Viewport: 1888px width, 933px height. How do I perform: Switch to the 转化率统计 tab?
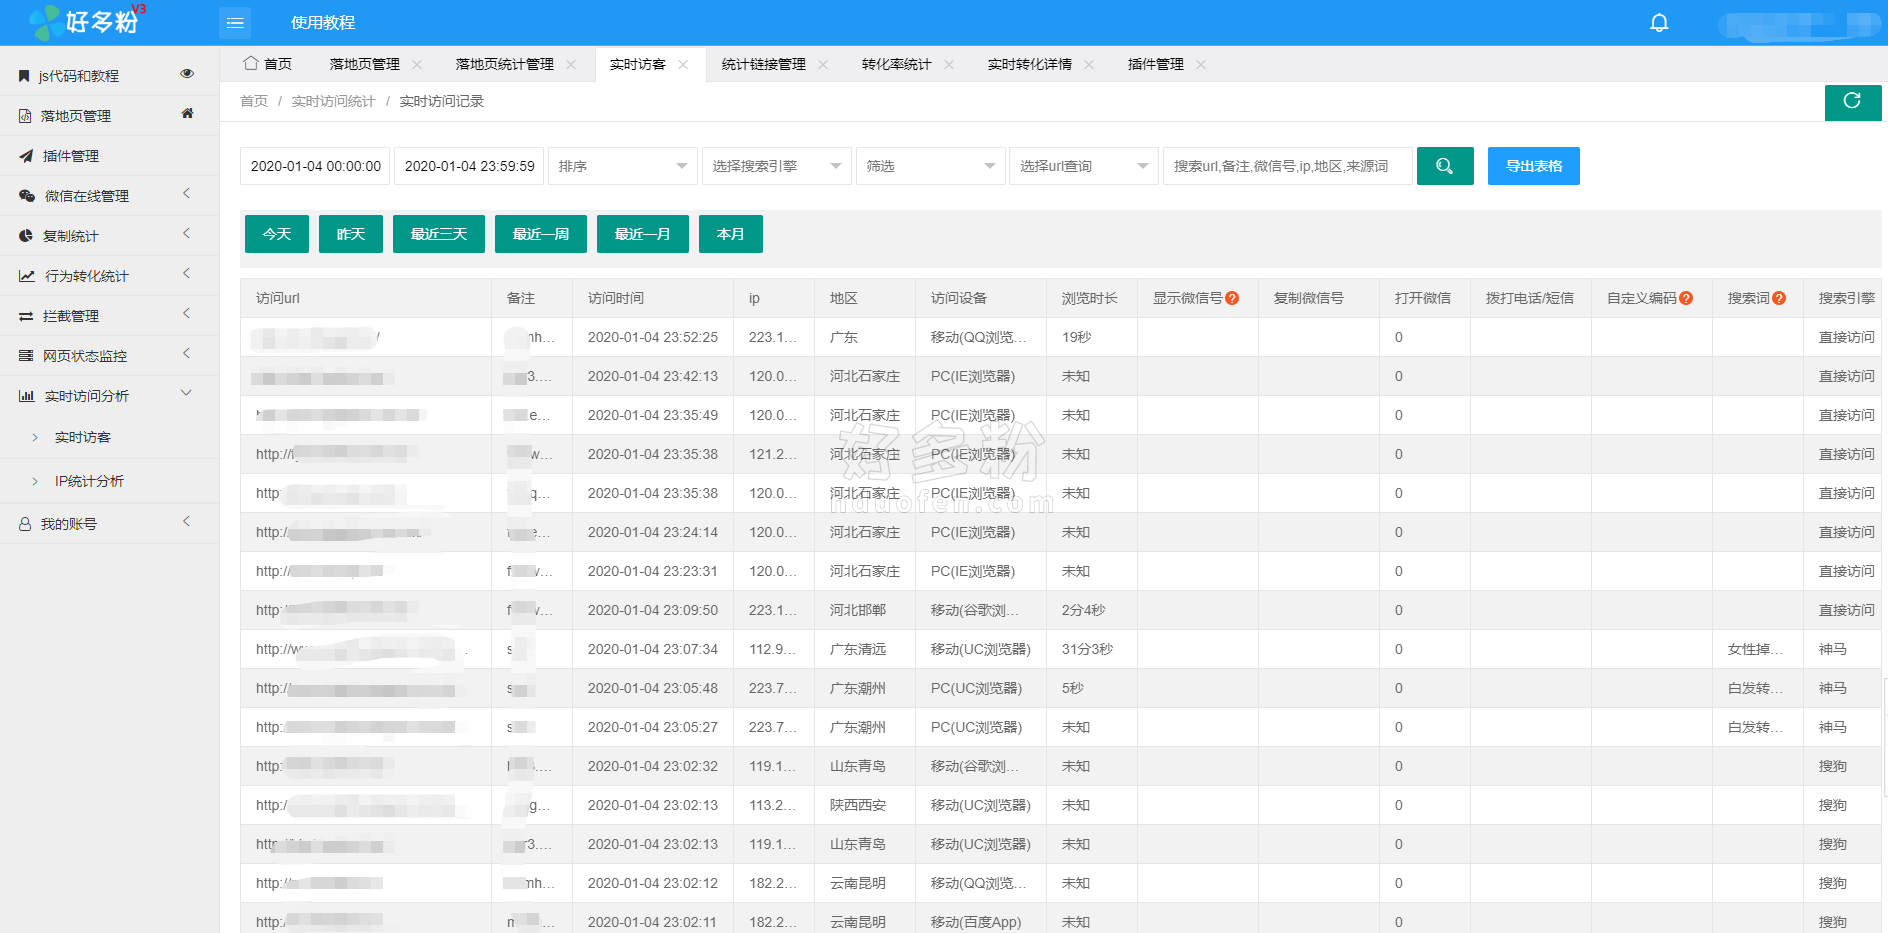point(896,65)
